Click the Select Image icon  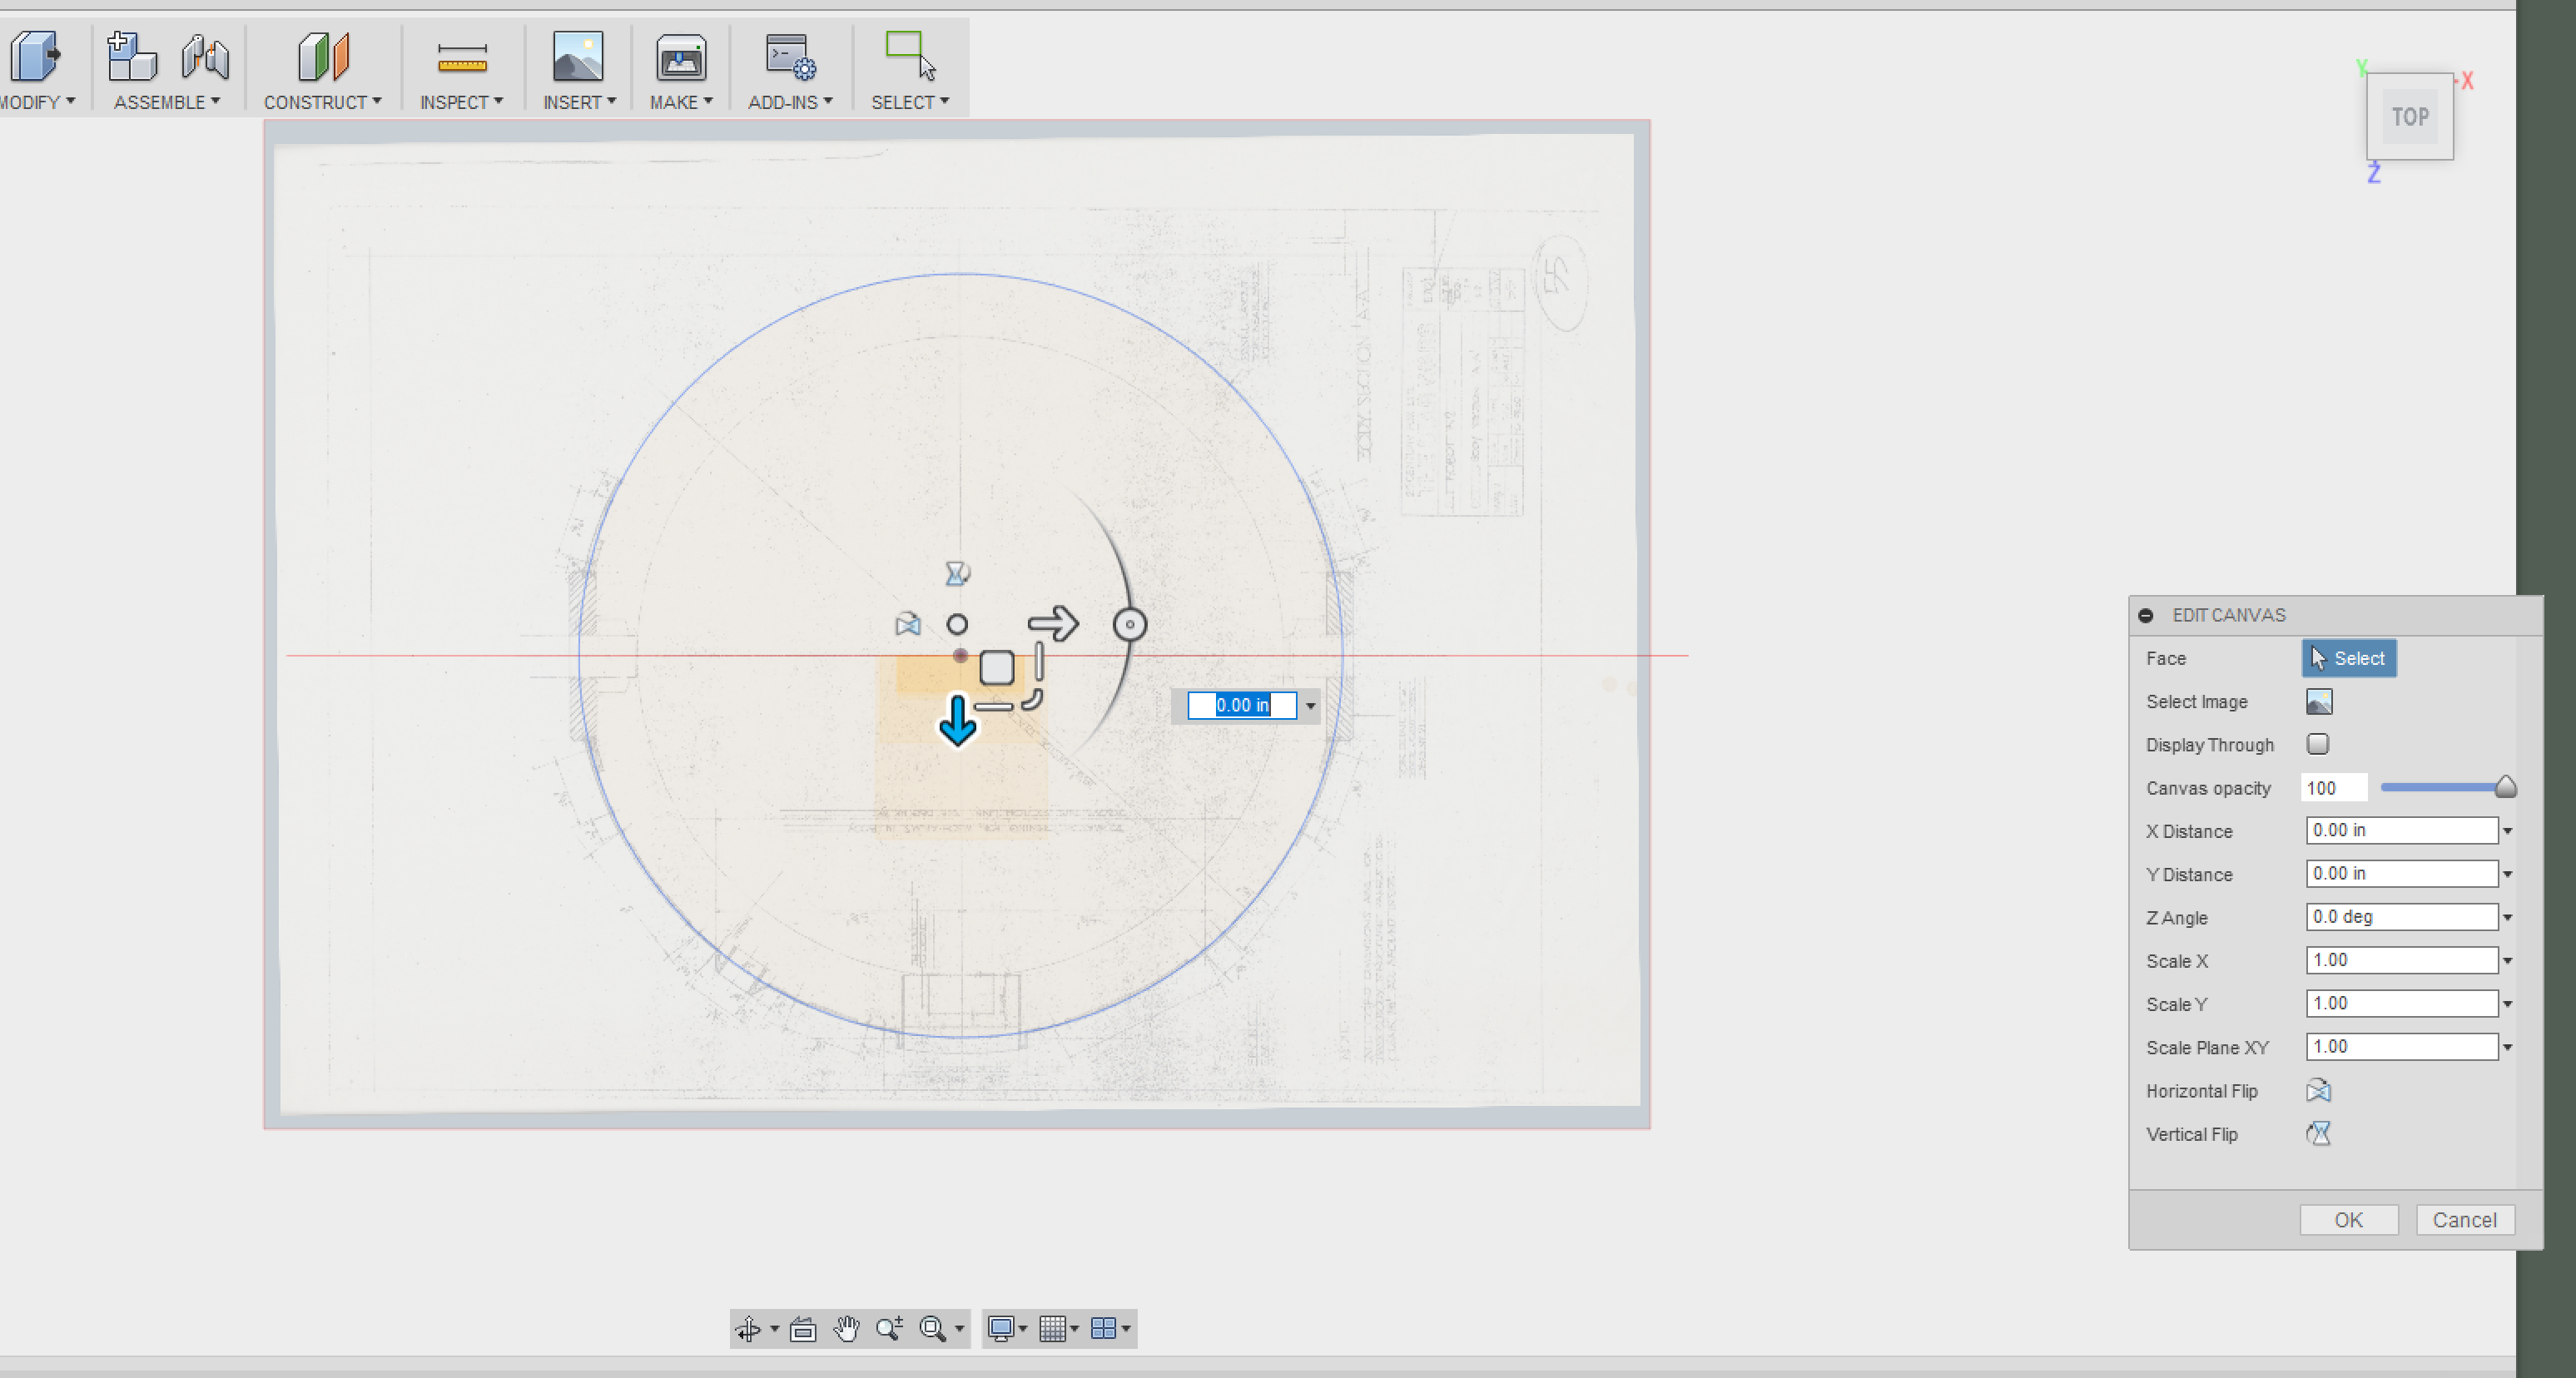[x=2318, y=702]
